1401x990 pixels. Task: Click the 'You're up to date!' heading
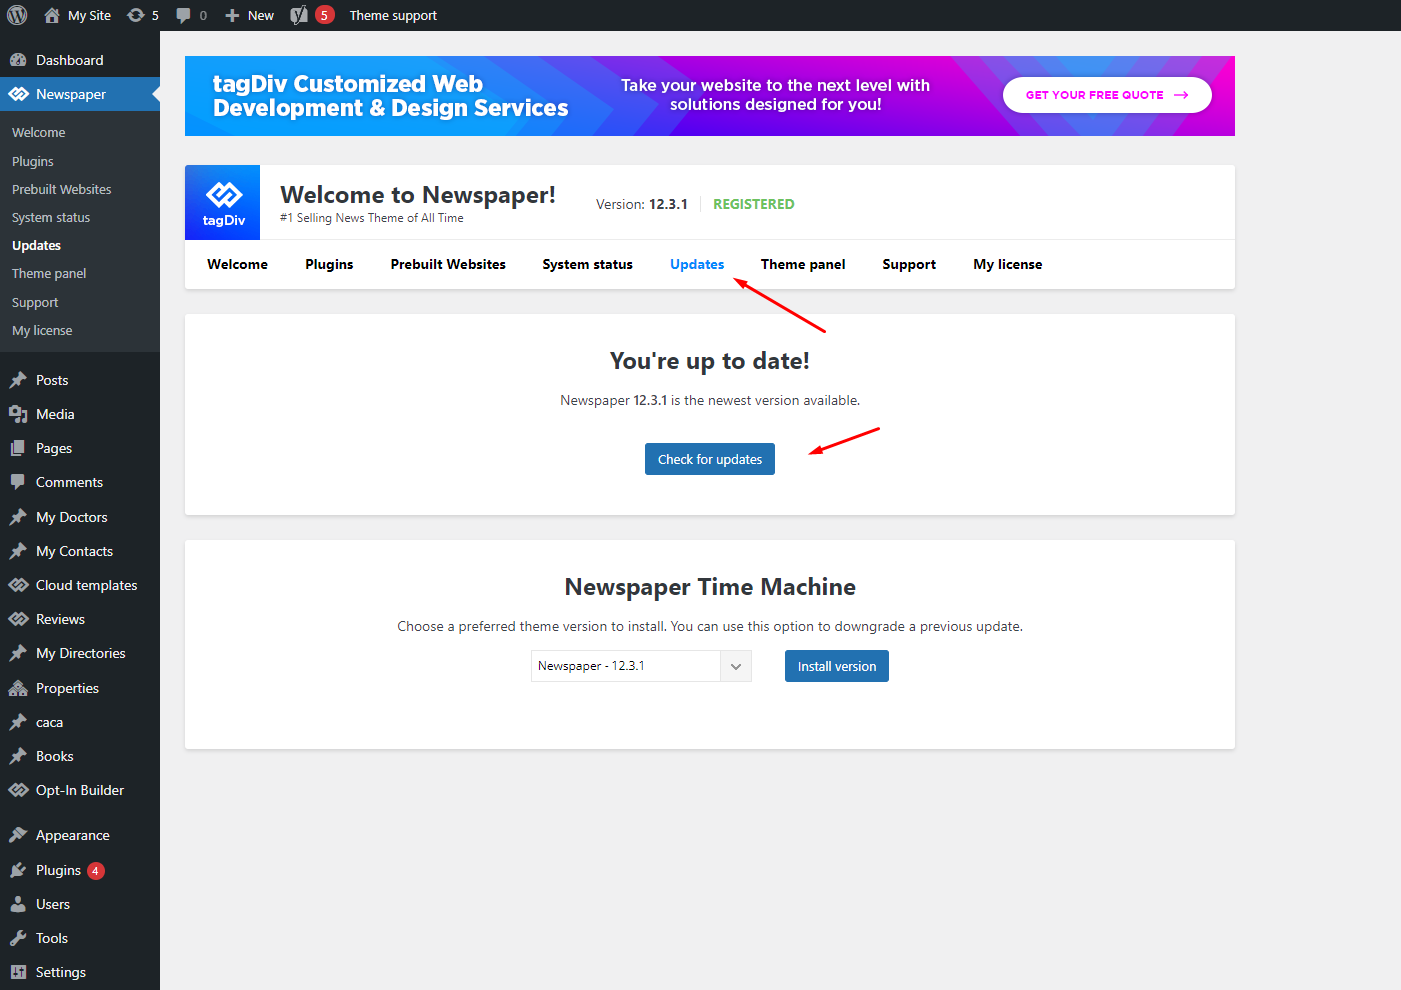710,361
